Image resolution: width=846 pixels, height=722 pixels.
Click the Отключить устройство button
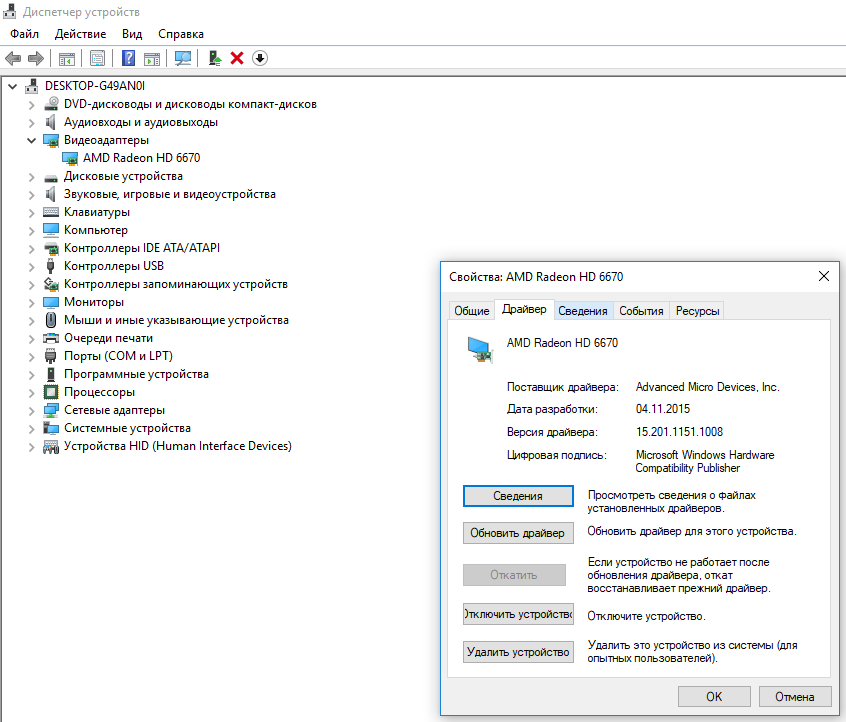tap(518, 614)
